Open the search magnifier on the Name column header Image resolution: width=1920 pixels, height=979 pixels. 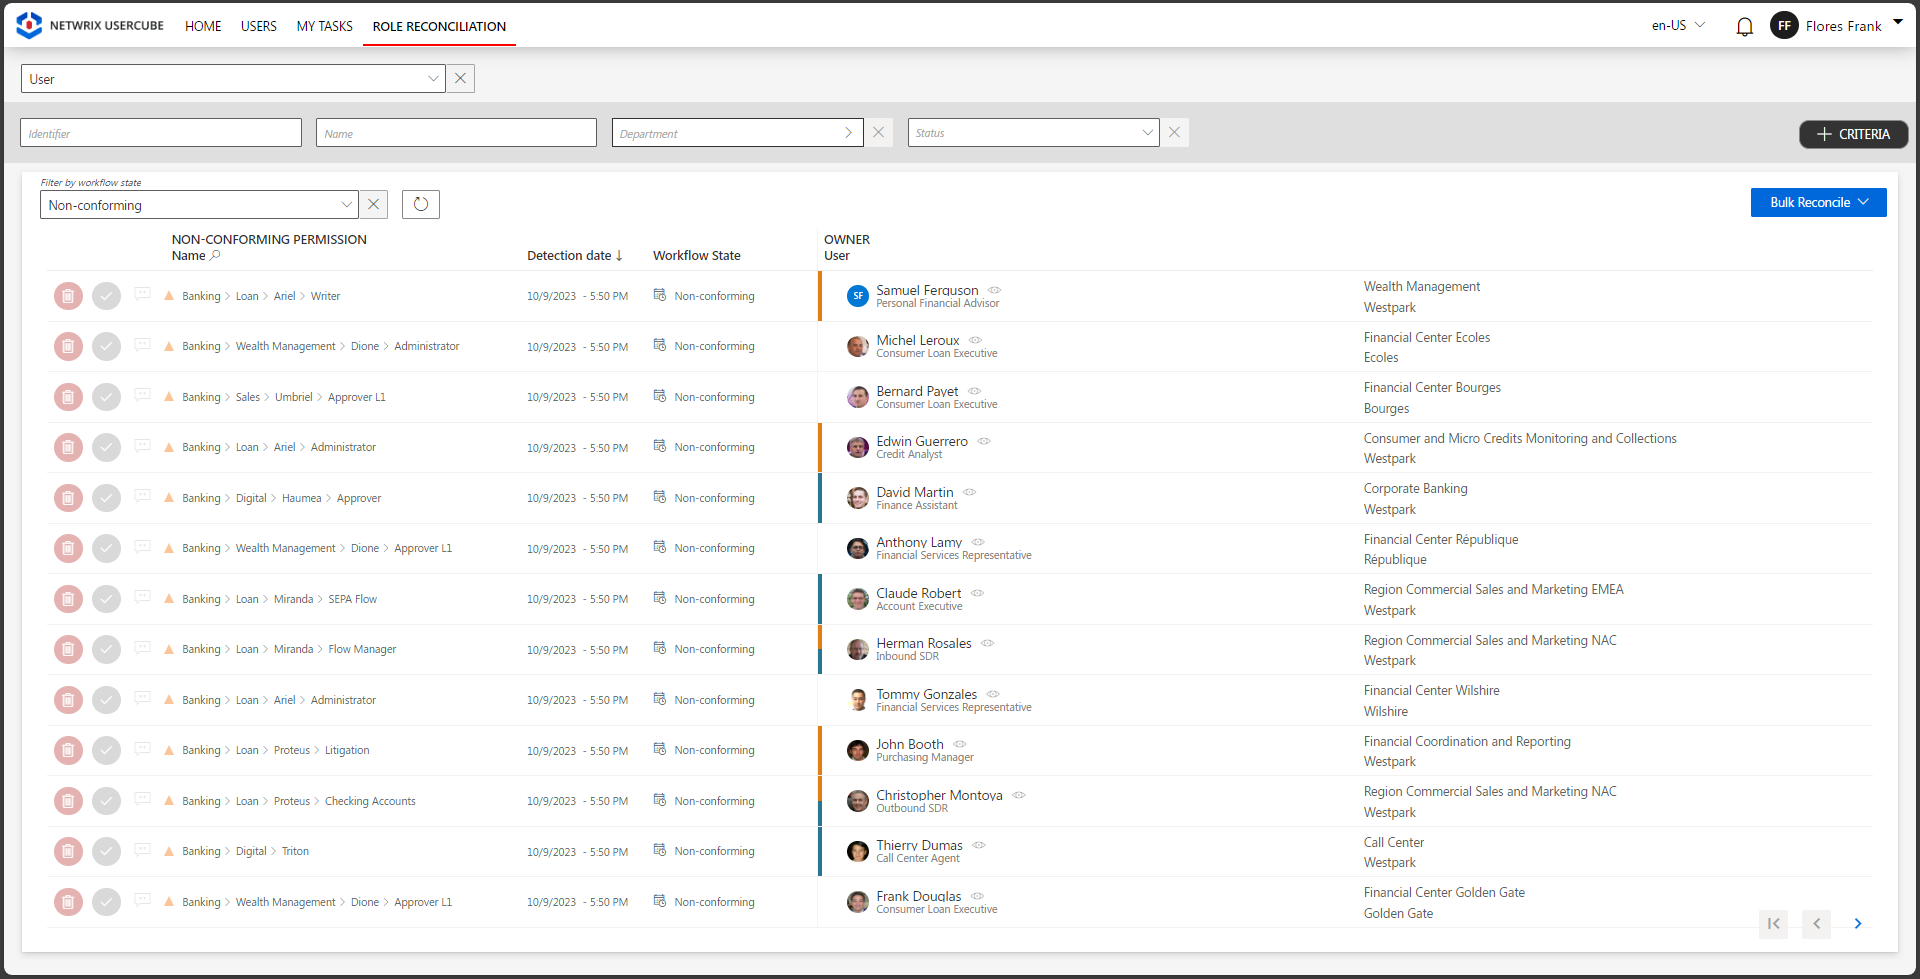click(x=216, y=256)
